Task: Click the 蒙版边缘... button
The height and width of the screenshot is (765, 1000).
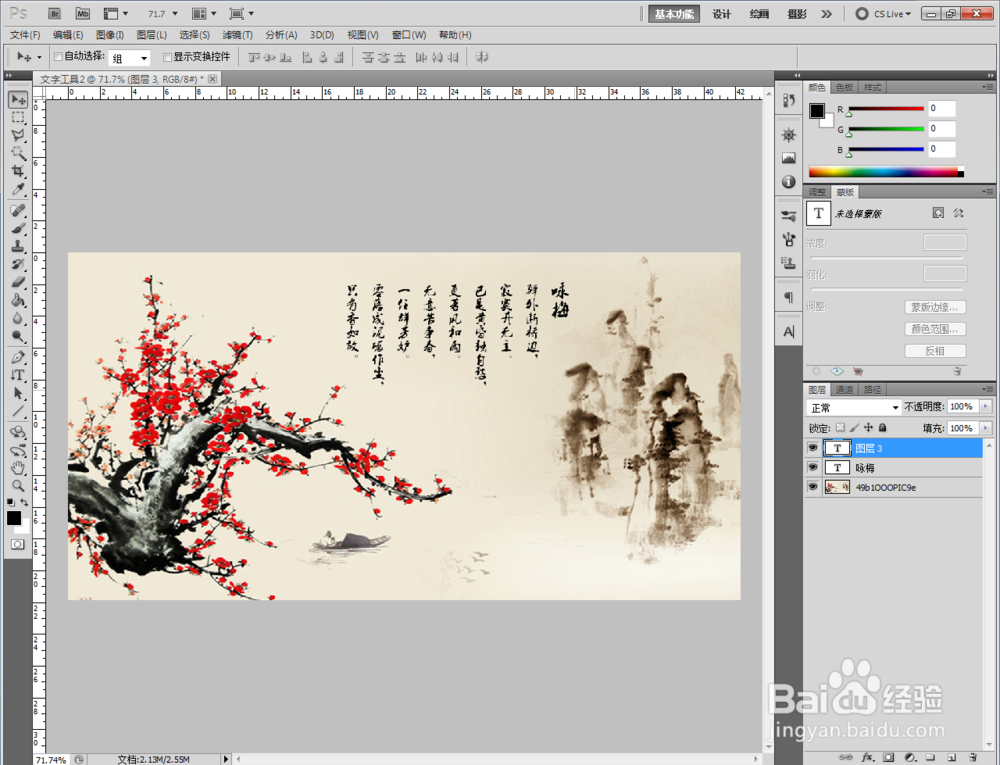Action: pyautogui.click(x=935, y=307)
